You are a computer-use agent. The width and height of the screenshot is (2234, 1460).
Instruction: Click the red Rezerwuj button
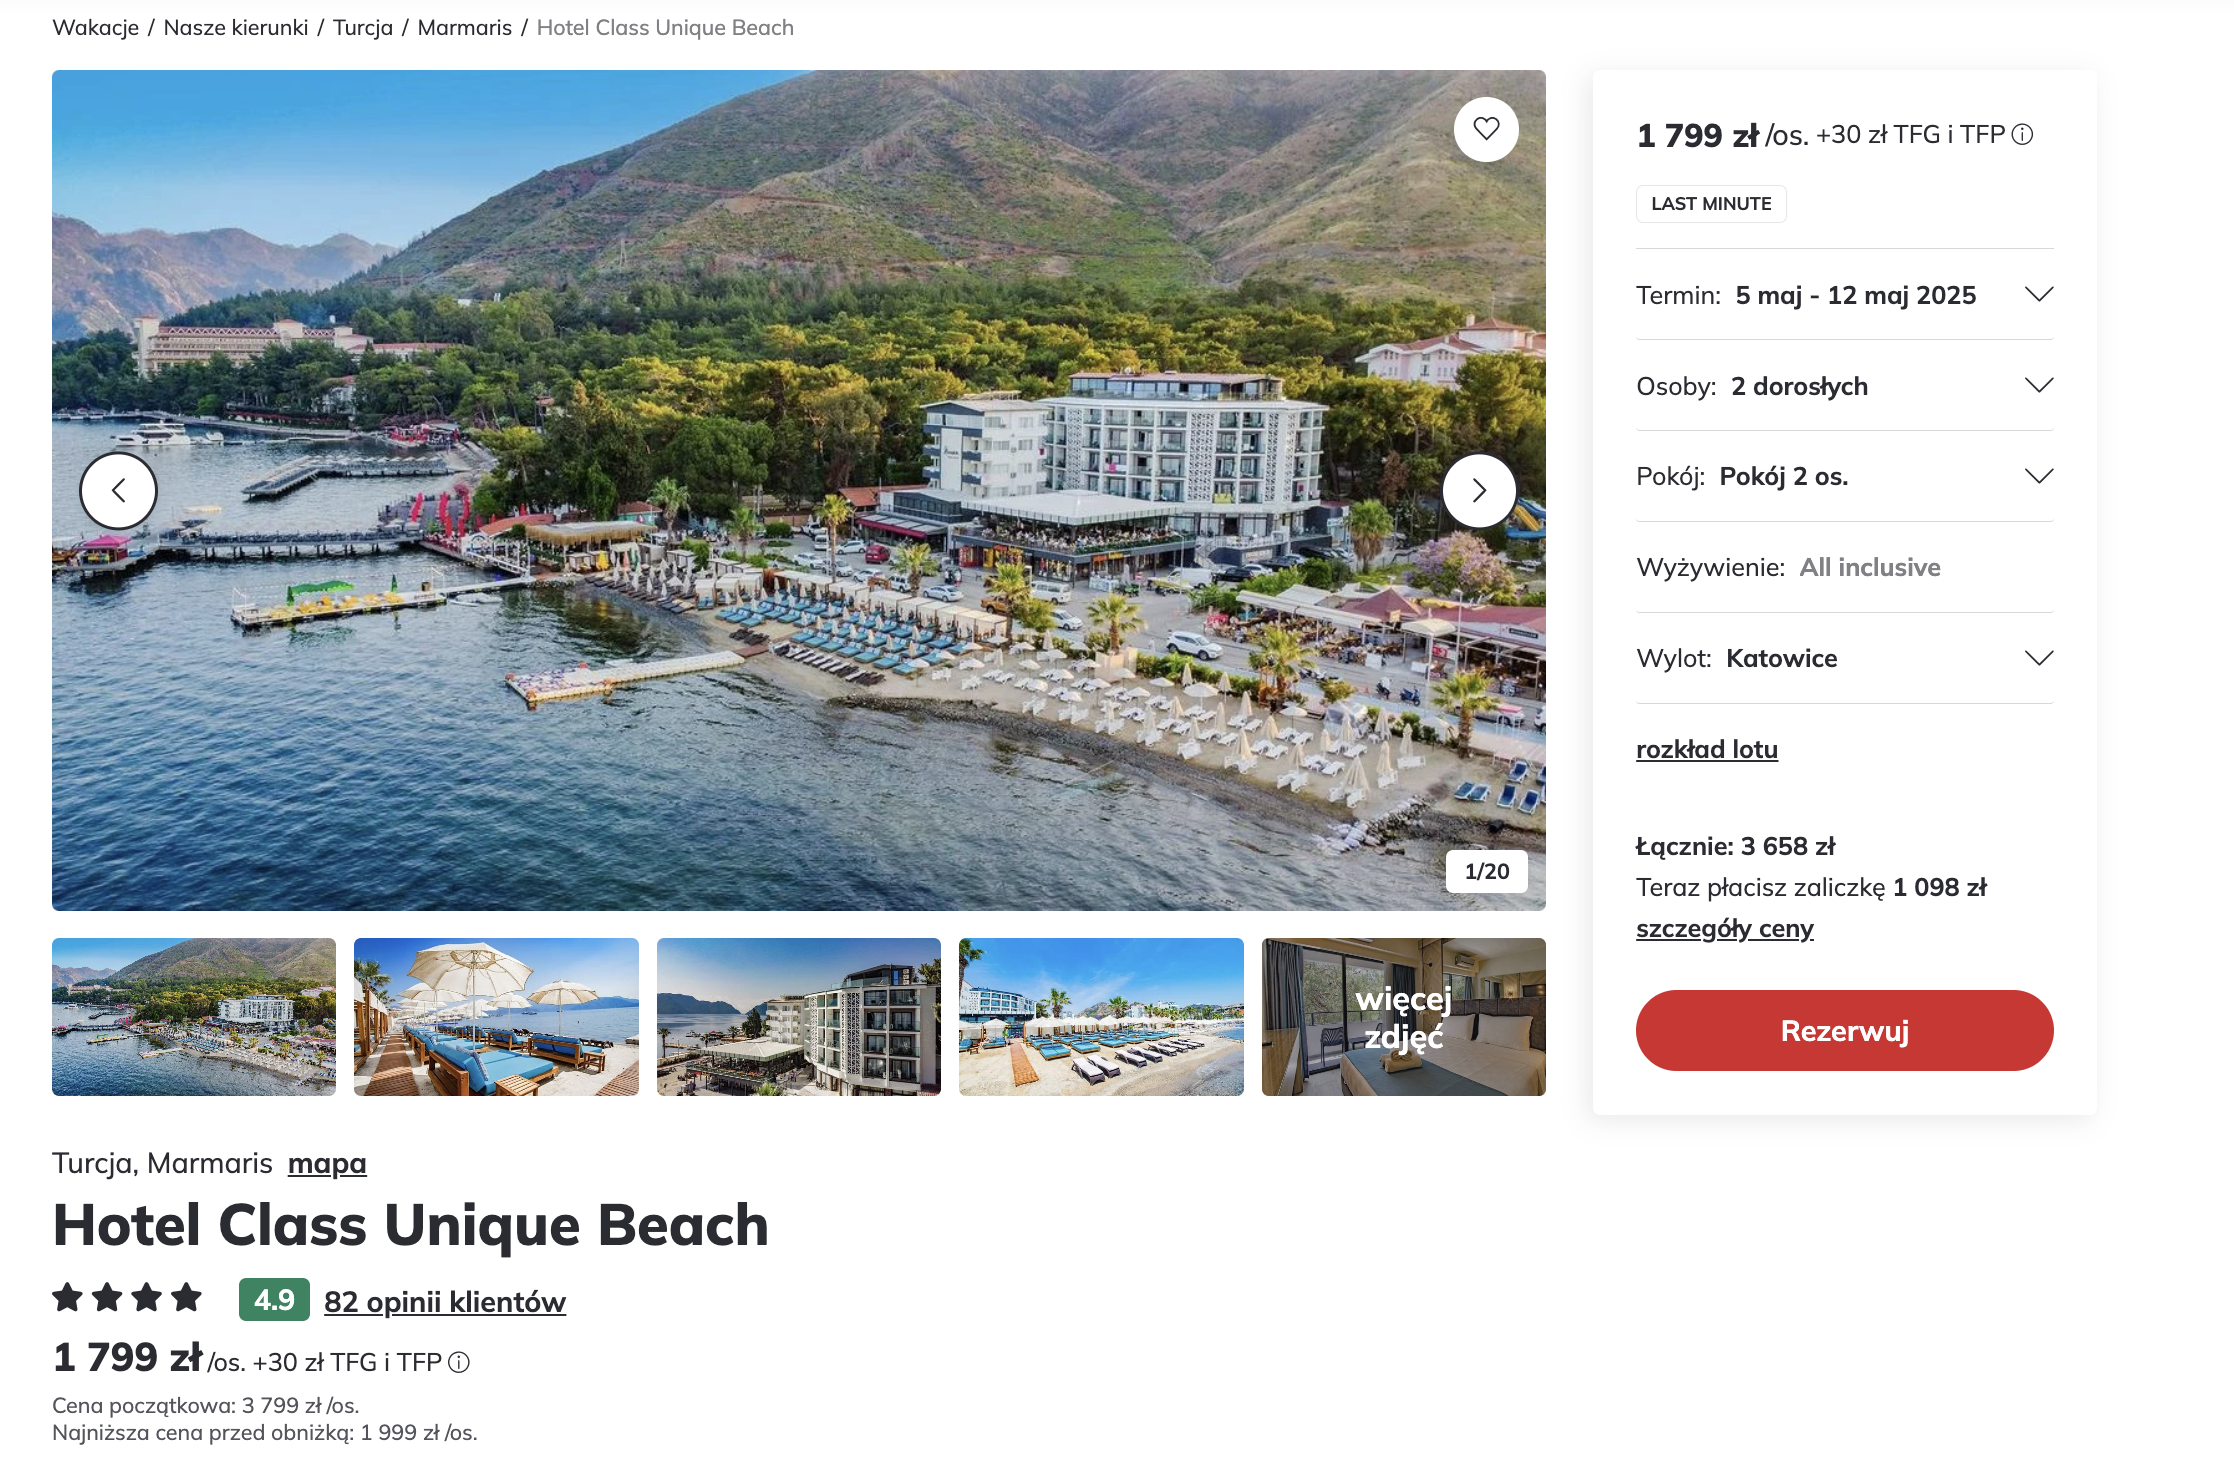pyautogui.click(x=1844, y=1031)
